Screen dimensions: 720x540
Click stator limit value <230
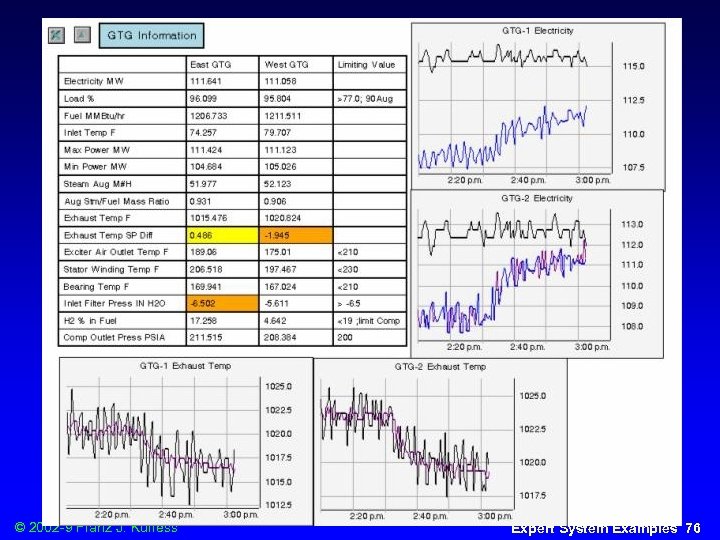(348, 270)
